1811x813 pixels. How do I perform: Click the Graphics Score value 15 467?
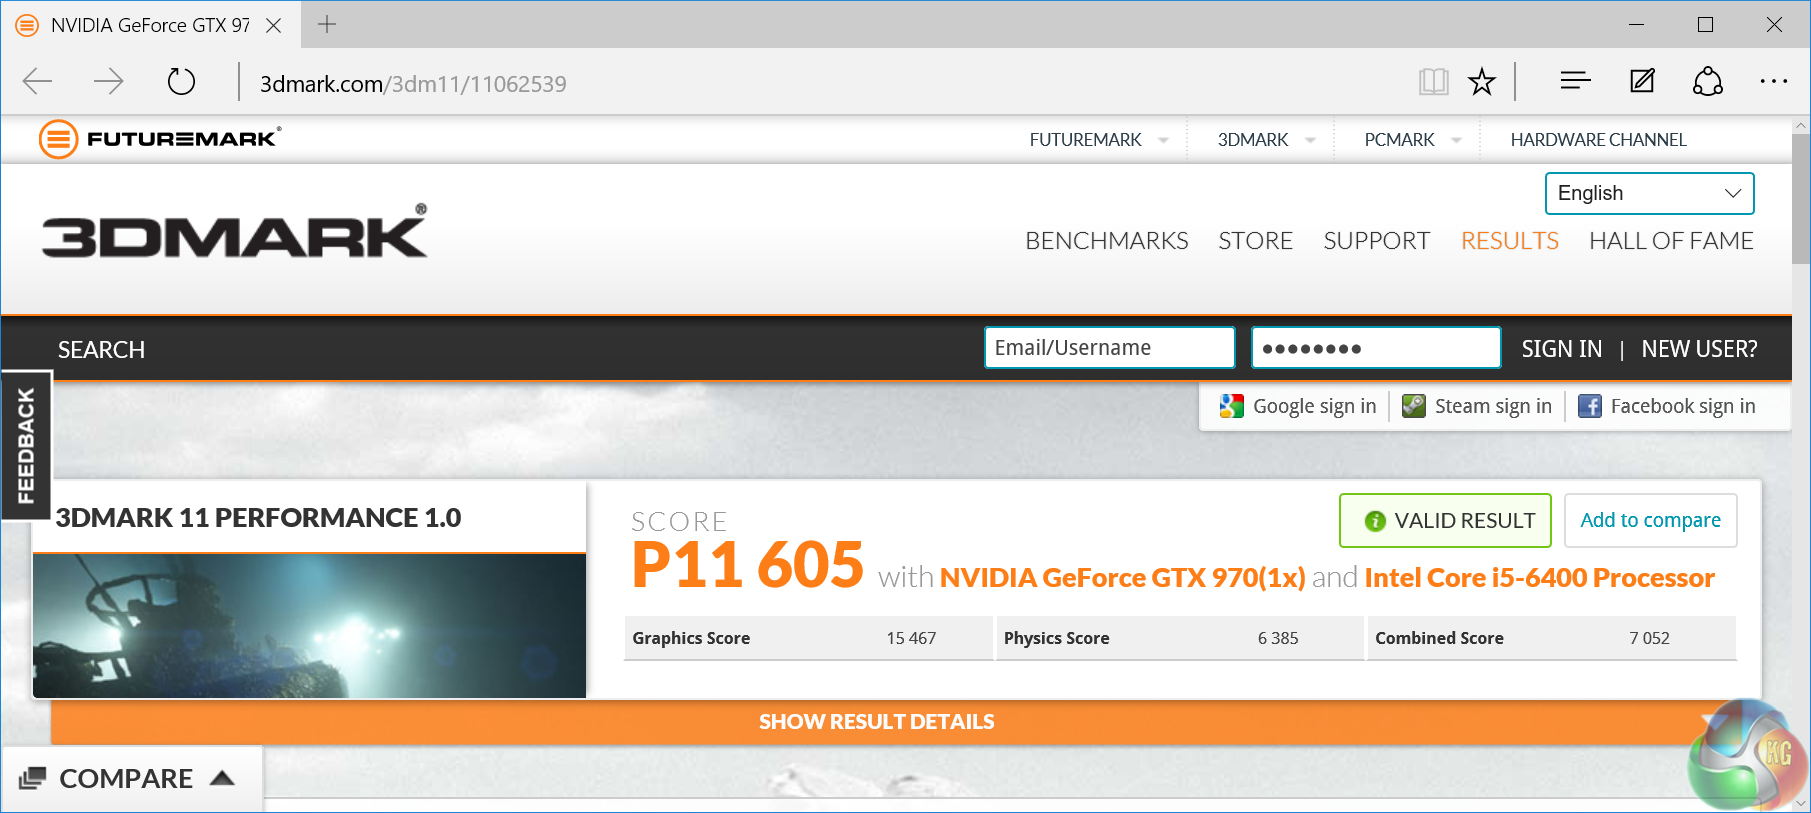(911, 638)
